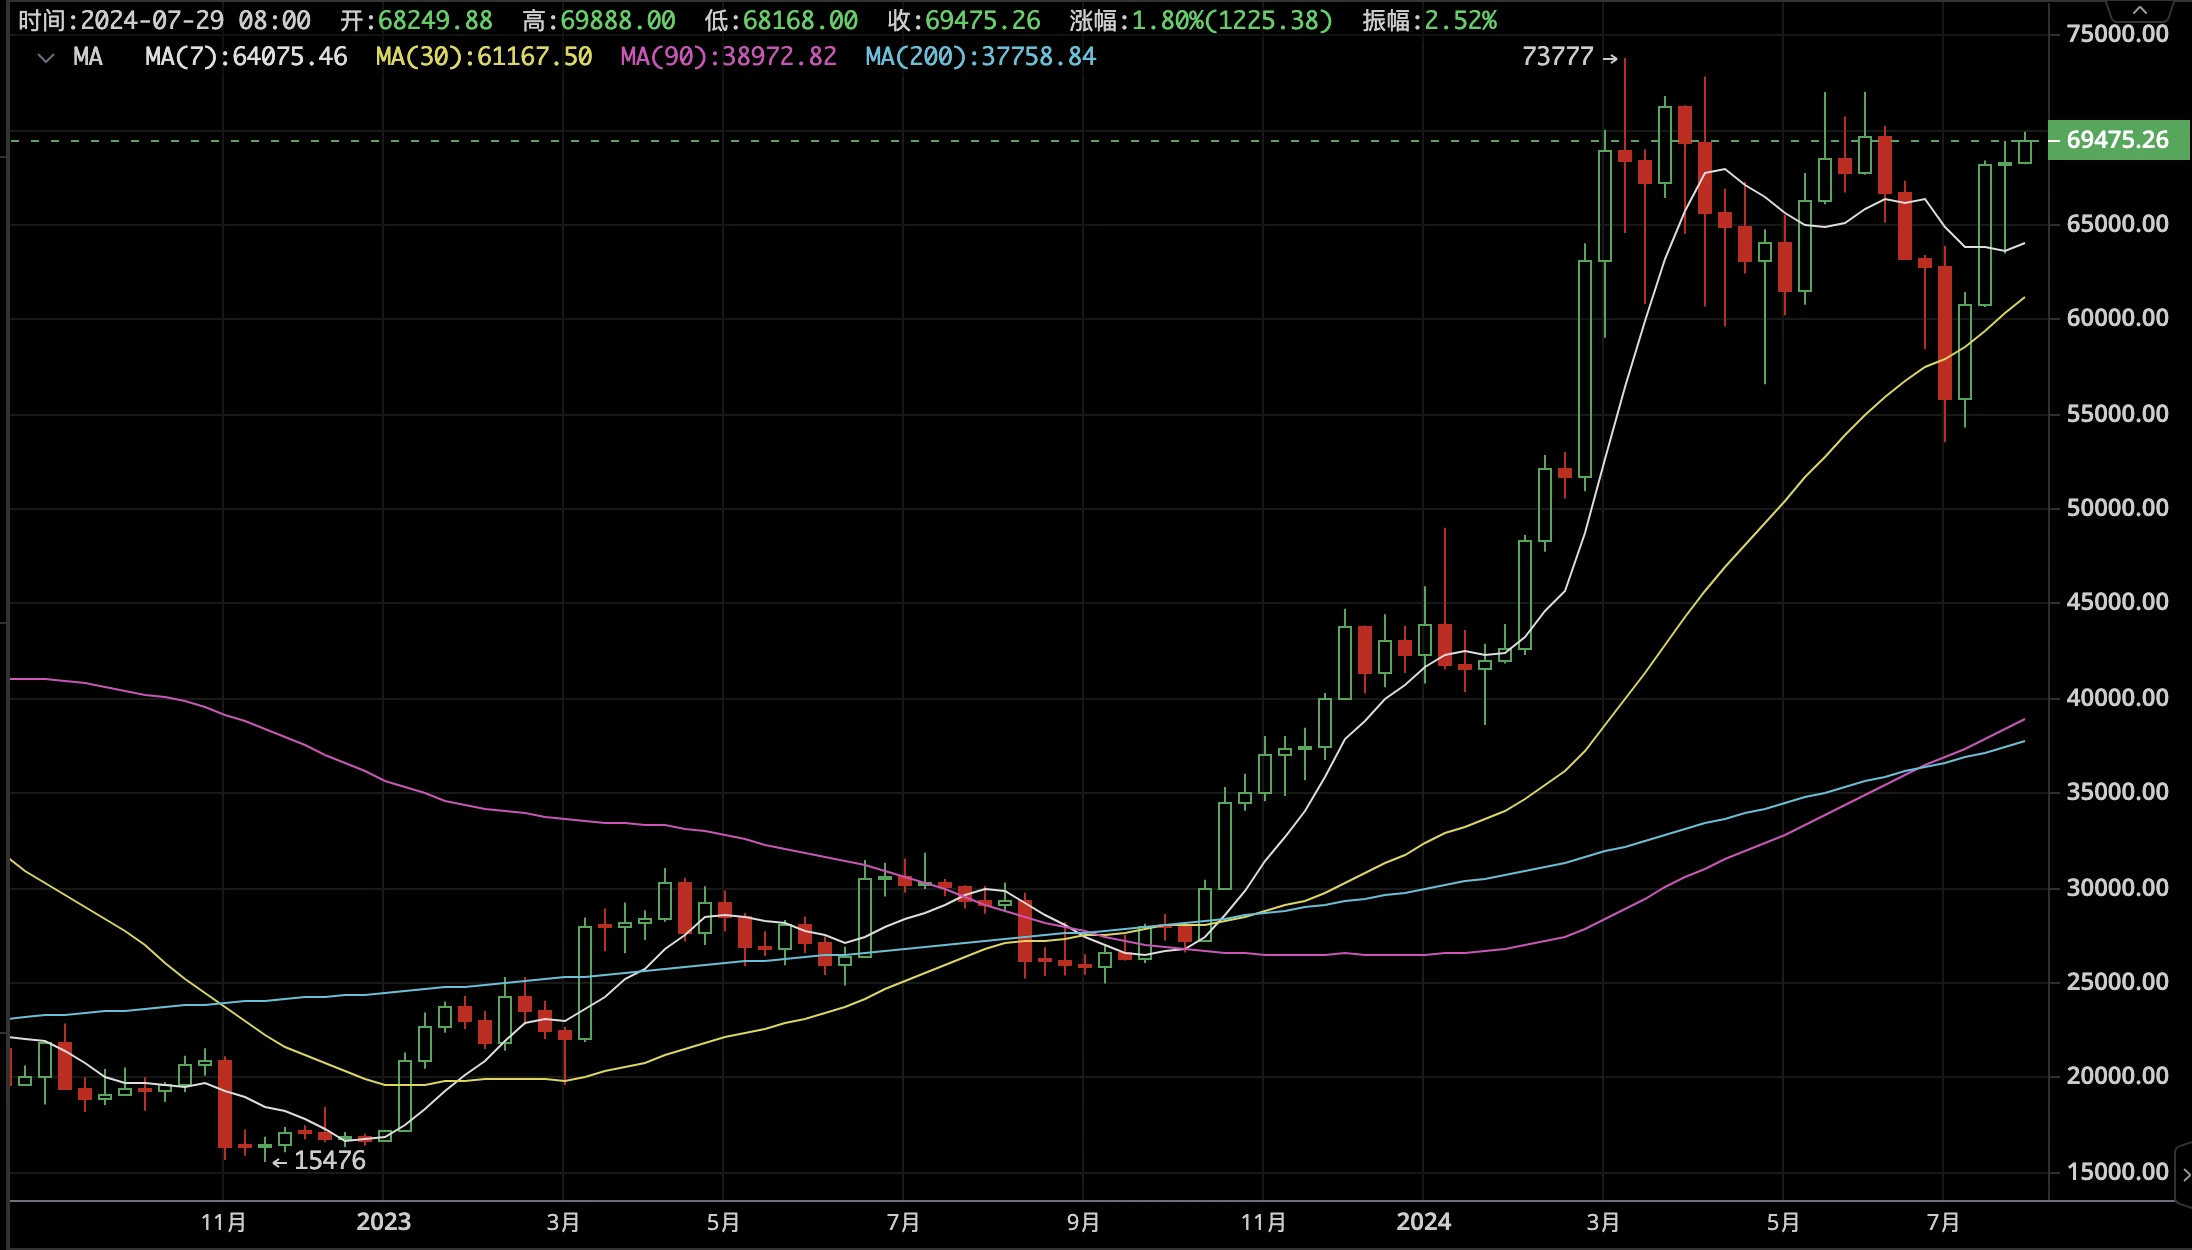Click the 2023 label on time axis
The width and height of the screenshot is (2192, 1250).
(x=384, y=1222)
